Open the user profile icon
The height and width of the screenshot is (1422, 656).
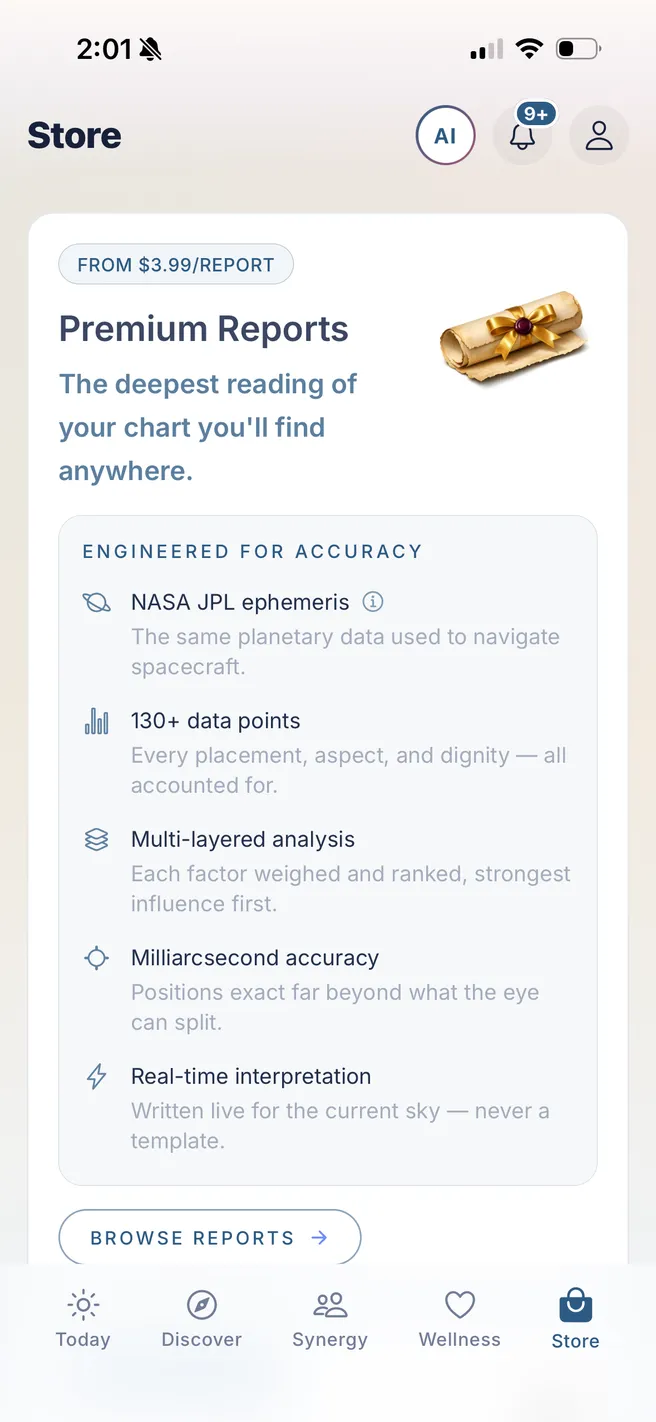point(599,135)
